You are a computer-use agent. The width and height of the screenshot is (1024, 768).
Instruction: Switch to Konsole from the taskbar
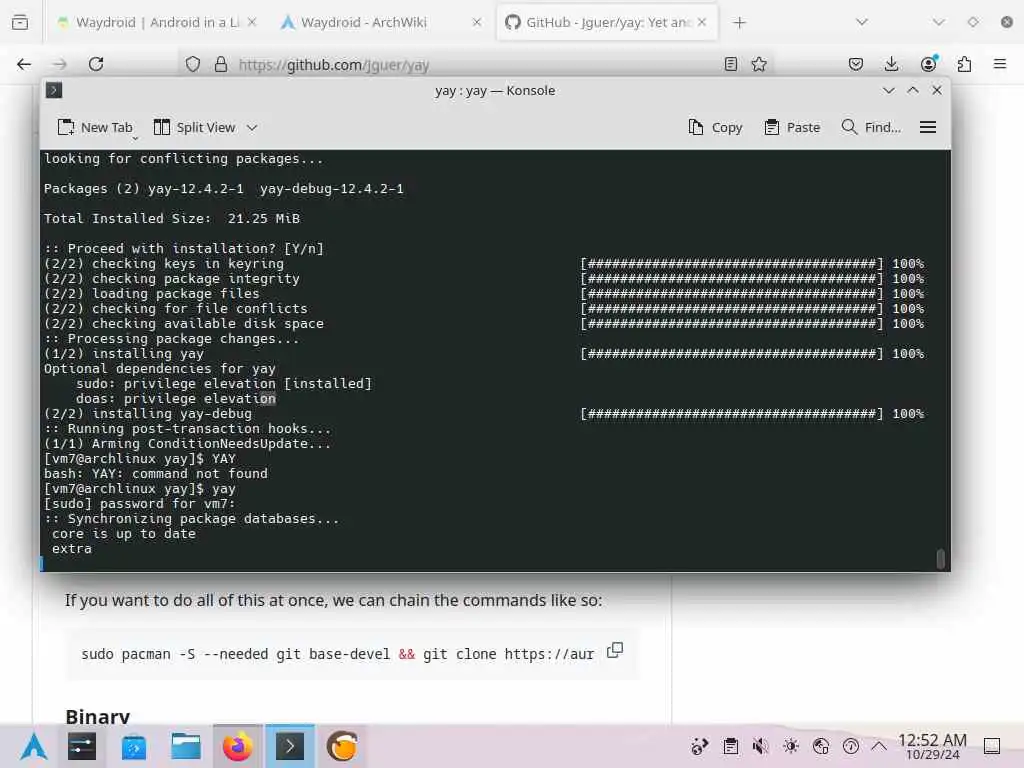tap(290, 746)
